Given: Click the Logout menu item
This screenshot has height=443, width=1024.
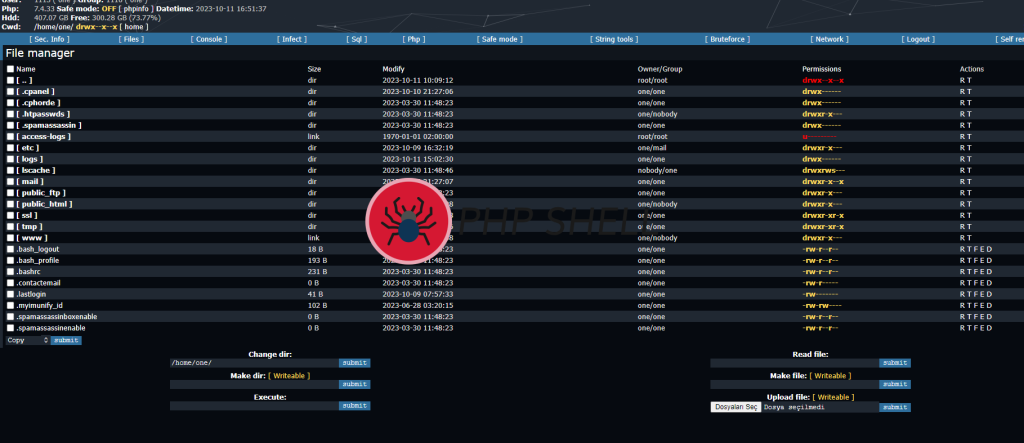Looking at the screenshot, I should pyautogui.click(x=917, y=39).
